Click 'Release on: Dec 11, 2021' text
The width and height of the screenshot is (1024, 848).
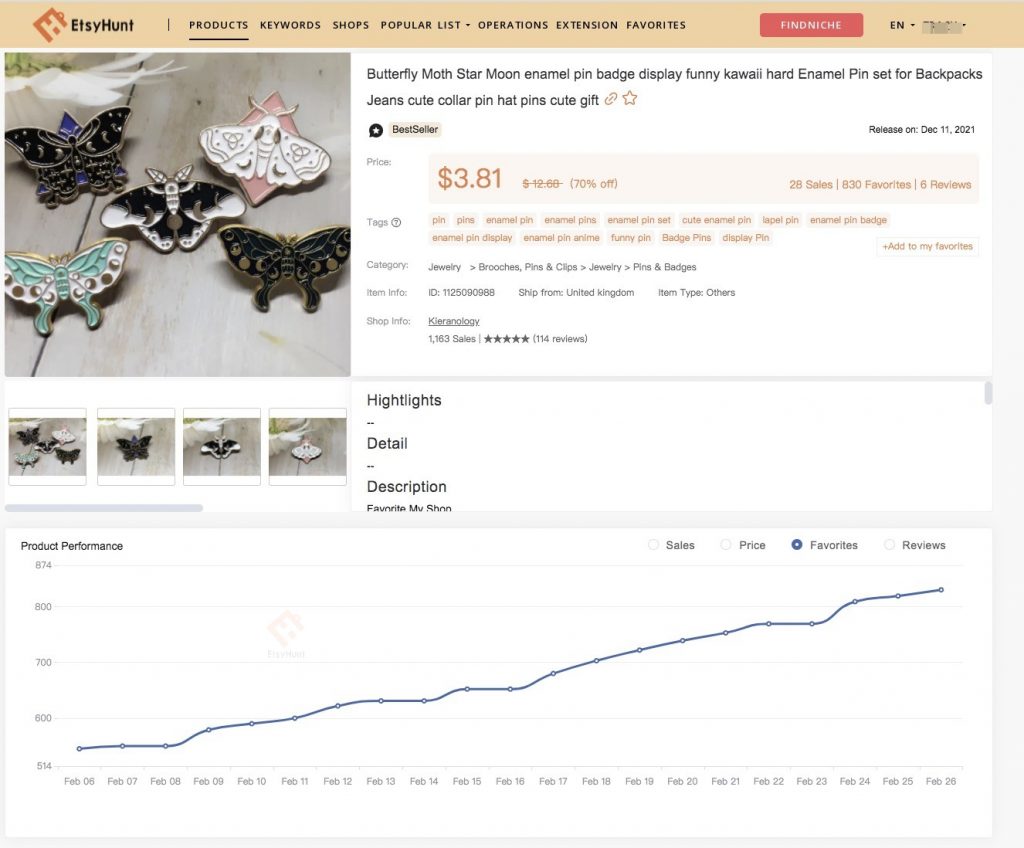[x=921, y=130]
